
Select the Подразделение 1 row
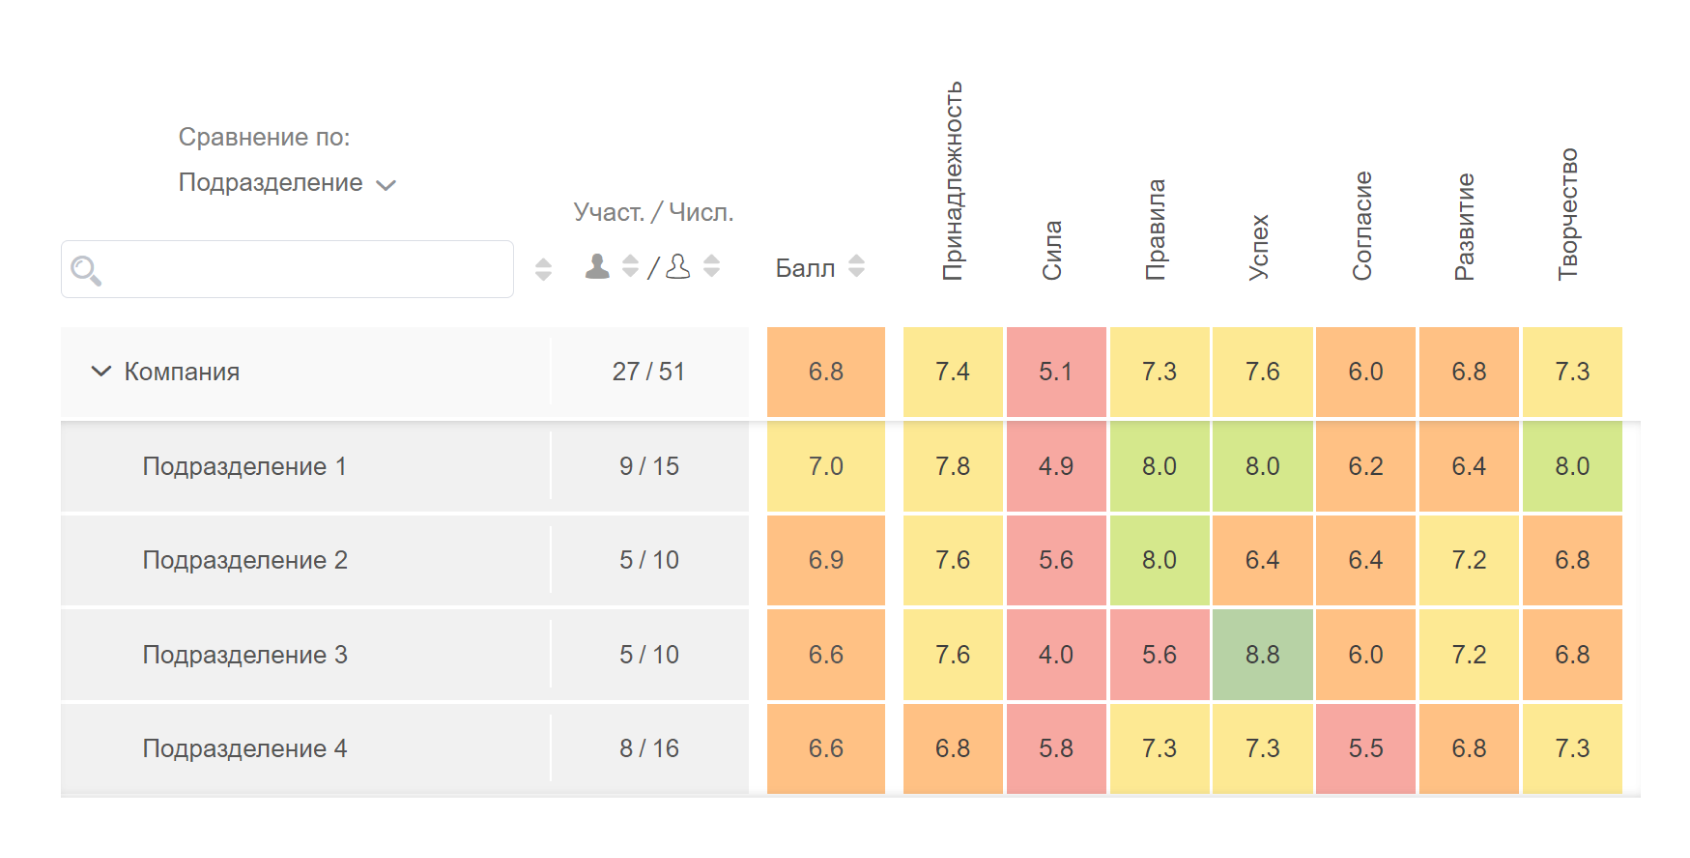pos(245,466)
